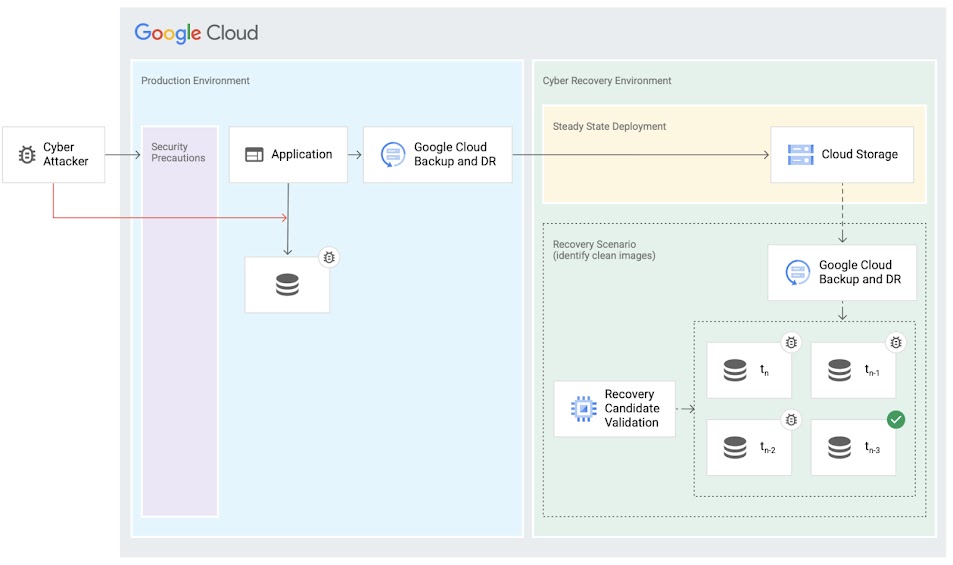Image resolution: width=953 pixels, height=565 pixels.
Task: Click the Production Environment label
Action: tap(195, 81)
